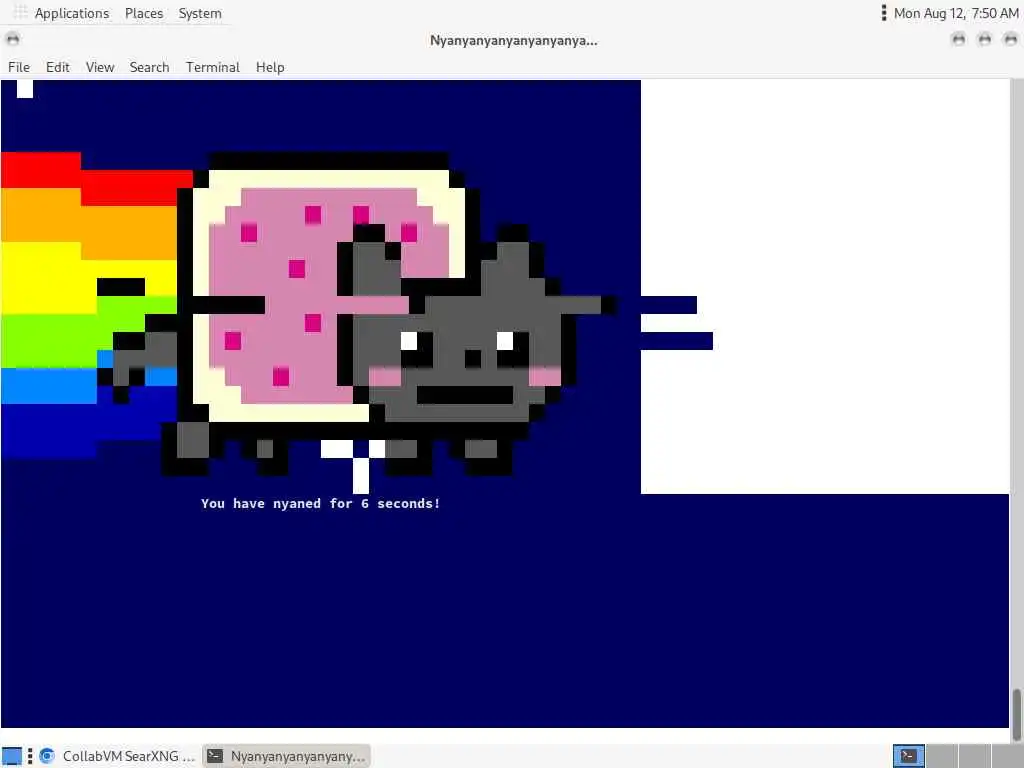This screenshot has width=1024, height=768.
Task: Click the terminal icon on Nyanyanyan taskbar button
Action: (215, 756)
